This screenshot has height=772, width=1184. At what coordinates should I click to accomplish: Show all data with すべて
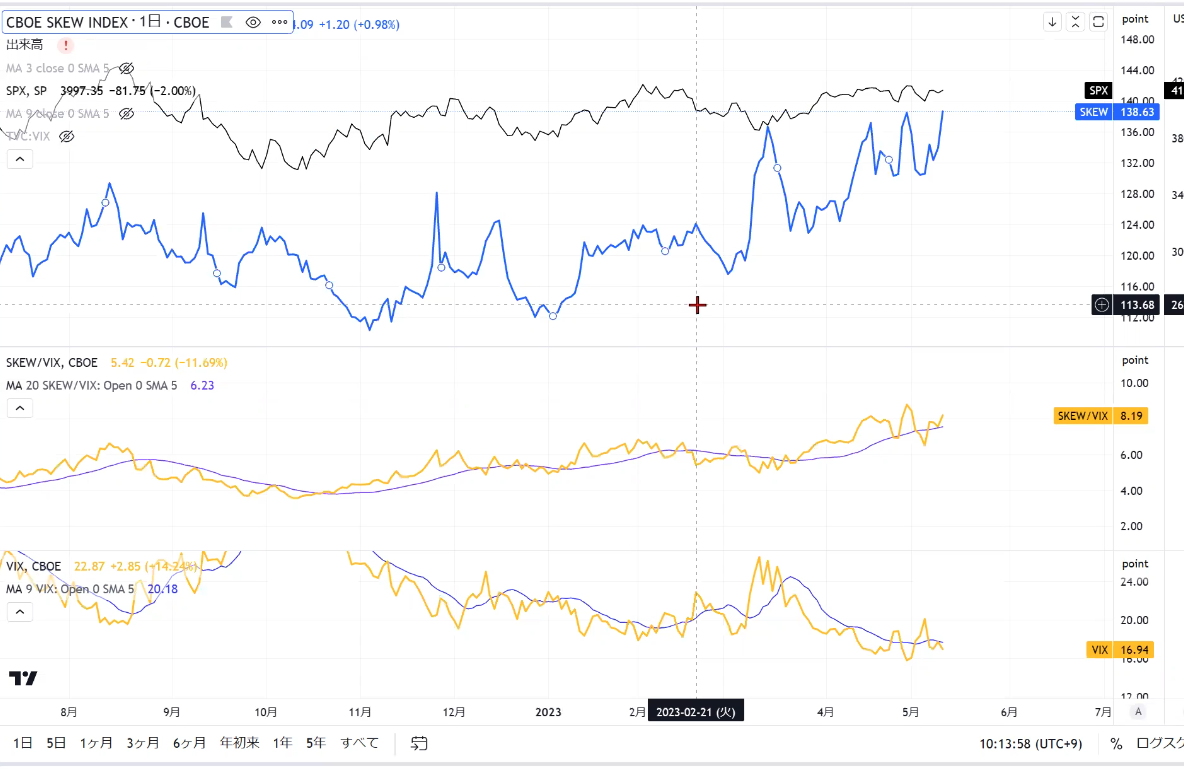tap(359, 743)
